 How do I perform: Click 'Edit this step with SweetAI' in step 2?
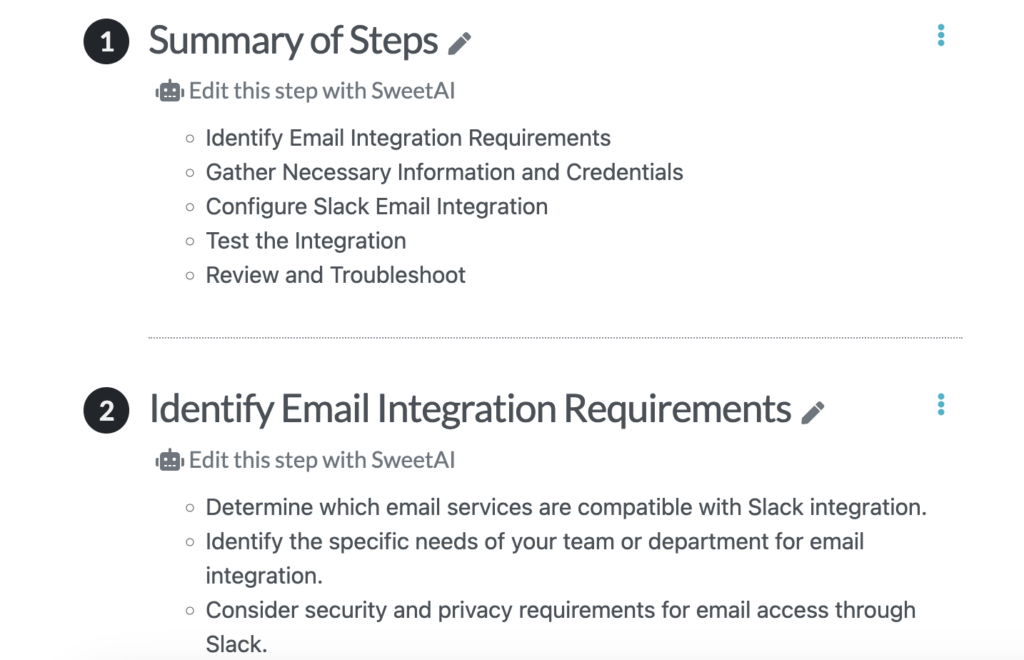pyautogui.click(x=322, y=460)
